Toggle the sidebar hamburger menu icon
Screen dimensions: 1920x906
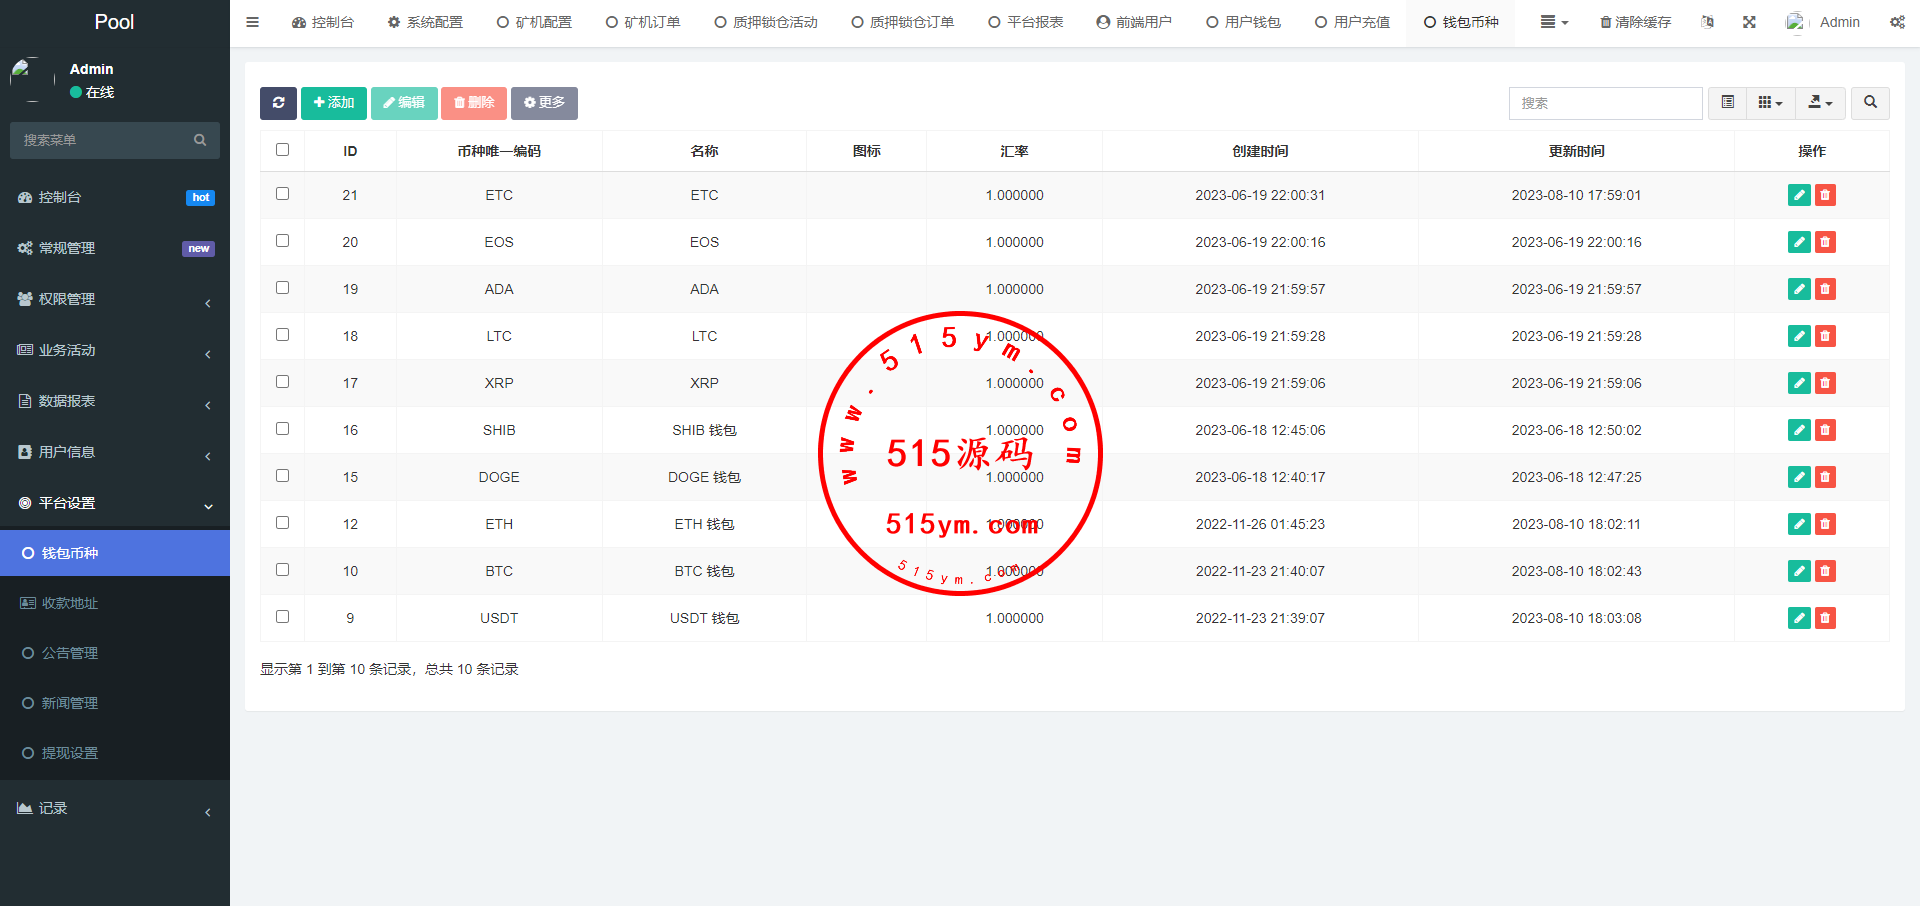[x=252, y=22]
